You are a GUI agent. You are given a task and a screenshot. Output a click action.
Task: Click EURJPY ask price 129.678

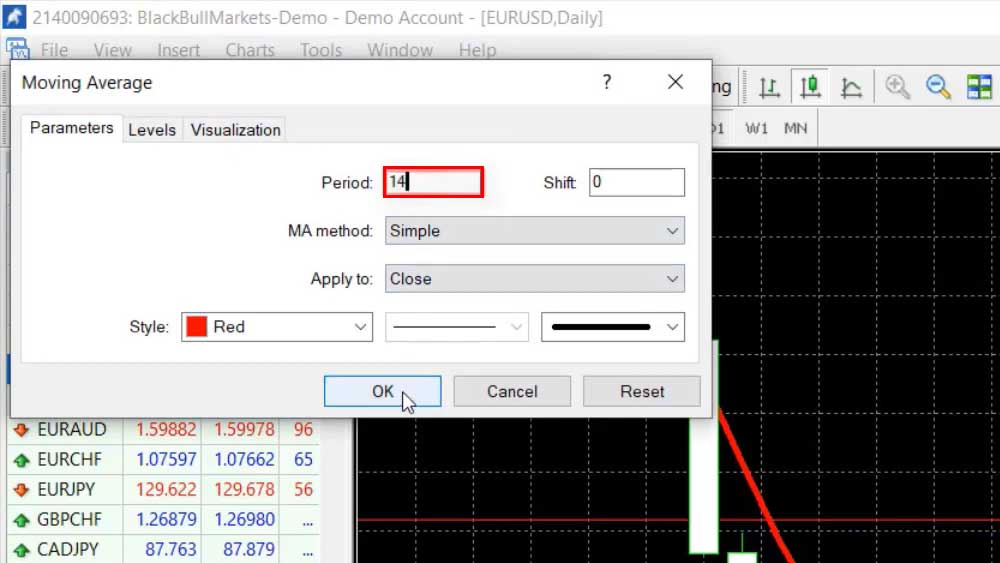pos(244,490)
